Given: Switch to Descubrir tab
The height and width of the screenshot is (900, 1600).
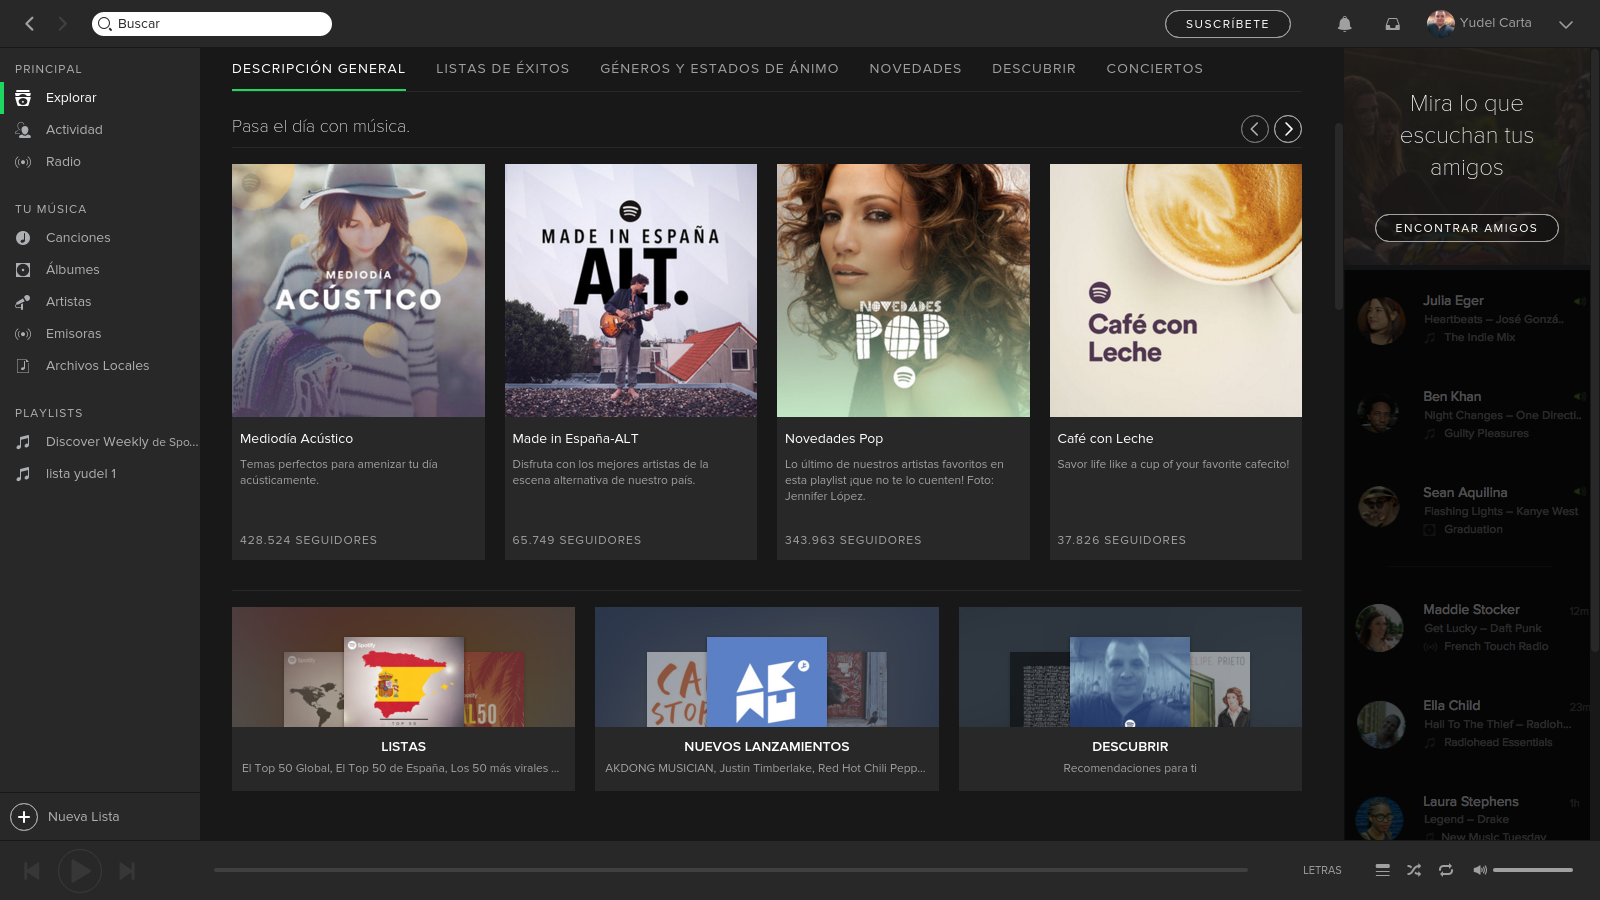Looking at the screenshot, I should coord(1034,69).
